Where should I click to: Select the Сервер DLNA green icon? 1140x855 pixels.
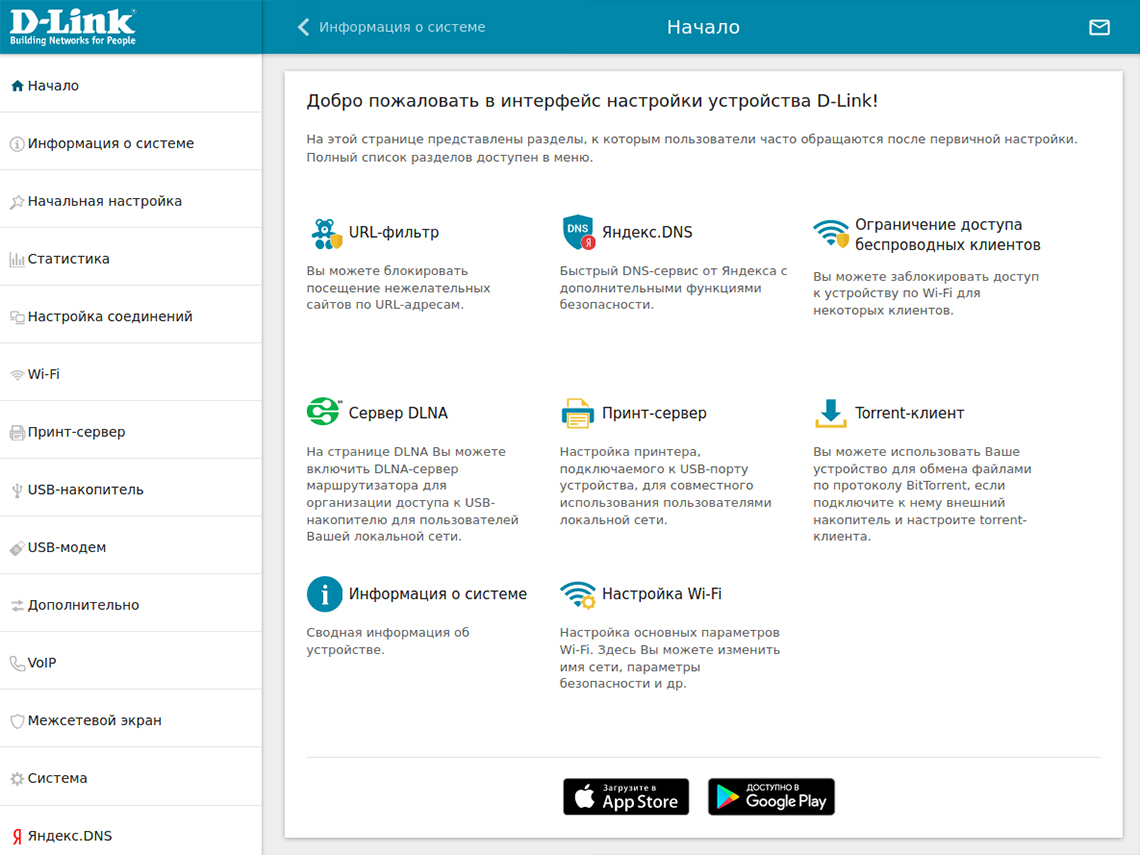pos(324,412)
